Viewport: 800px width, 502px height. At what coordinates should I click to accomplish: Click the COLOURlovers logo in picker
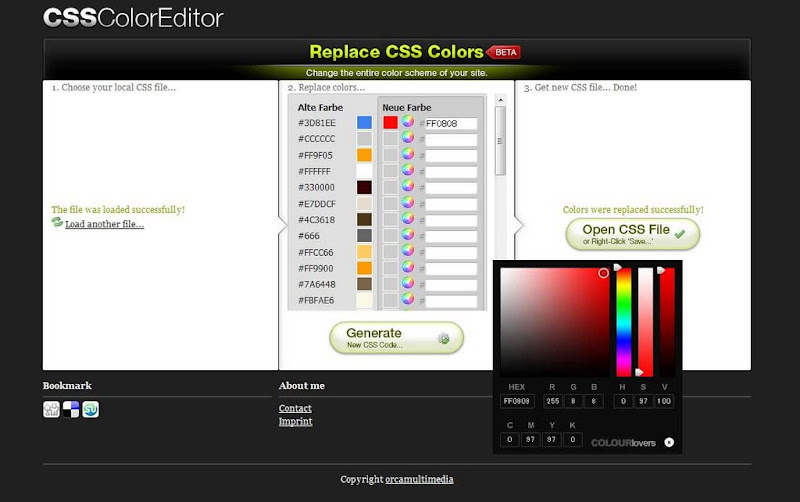coord(623,443)
